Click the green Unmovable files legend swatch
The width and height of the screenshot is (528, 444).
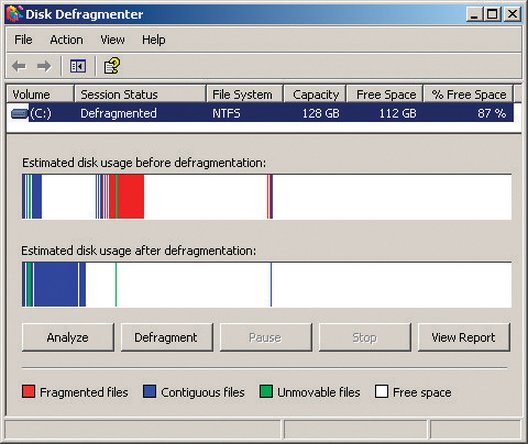[266, 392]
